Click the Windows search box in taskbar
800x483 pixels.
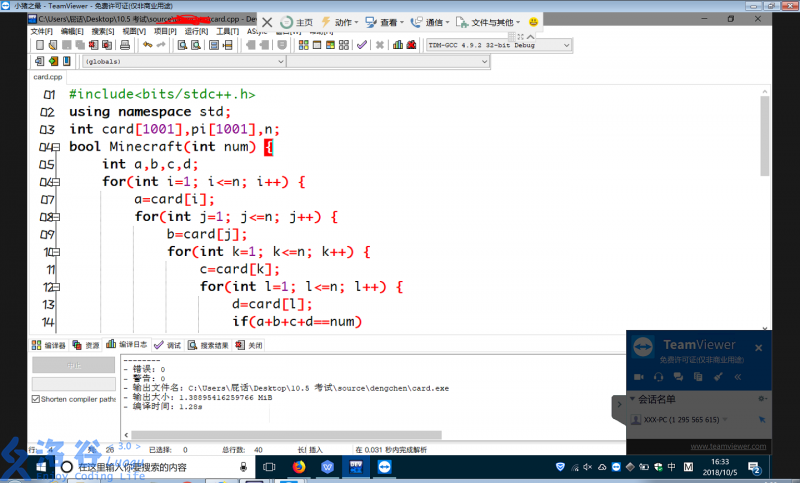tap(150, 467)
